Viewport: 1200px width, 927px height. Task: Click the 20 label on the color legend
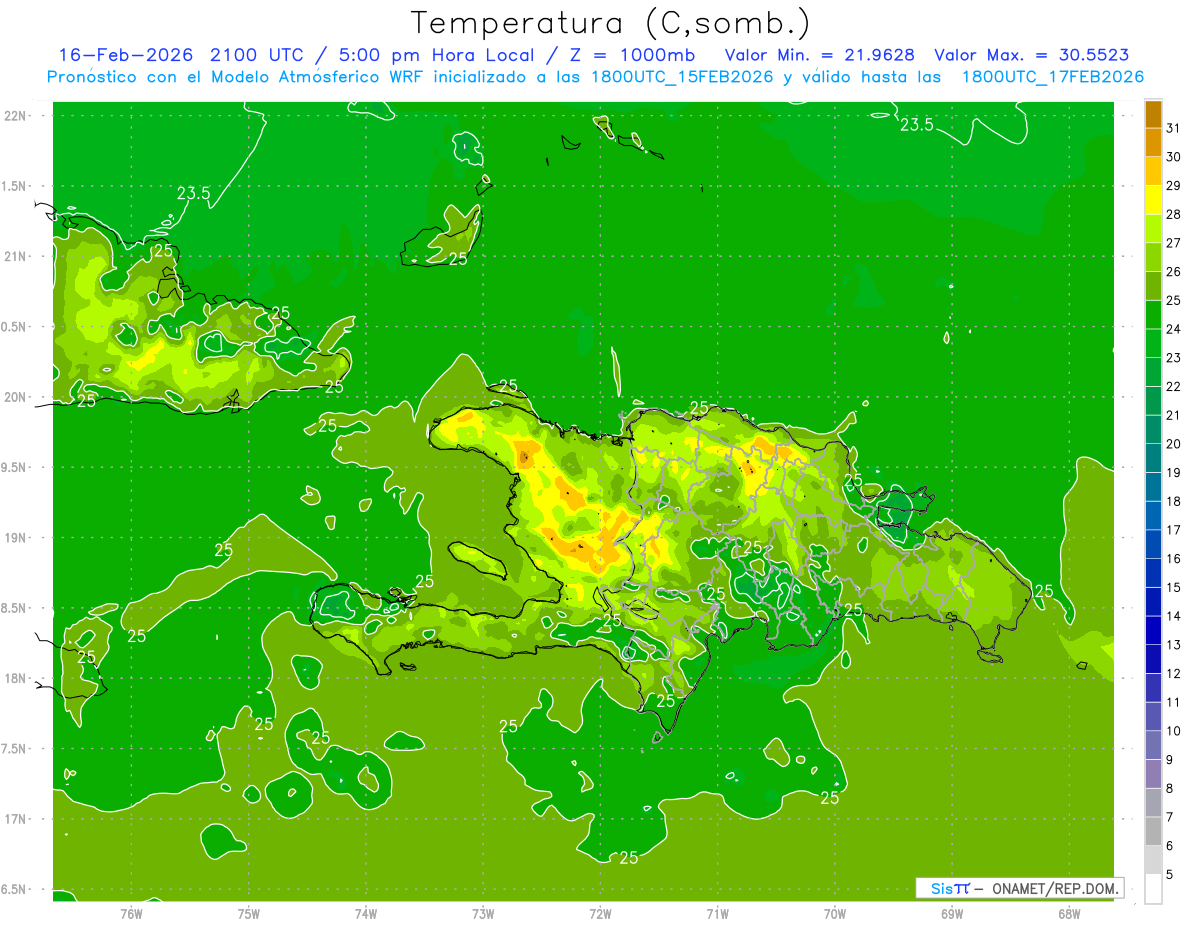[x=1173, y=444]
